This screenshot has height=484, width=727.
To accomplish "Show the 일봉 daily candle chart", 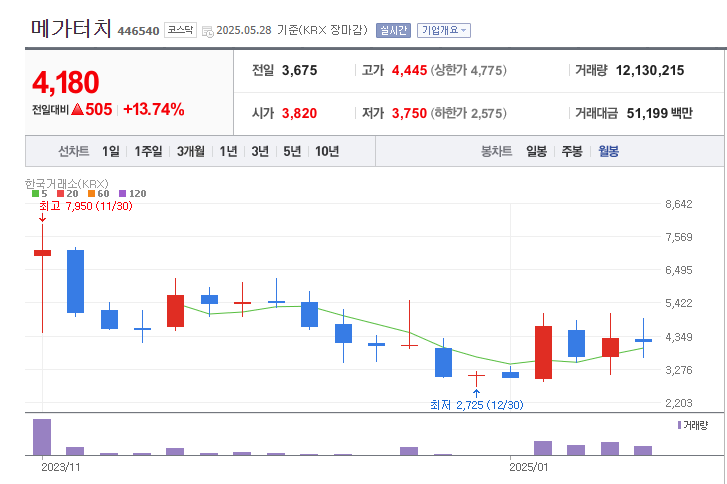I will tap(536, 151).
